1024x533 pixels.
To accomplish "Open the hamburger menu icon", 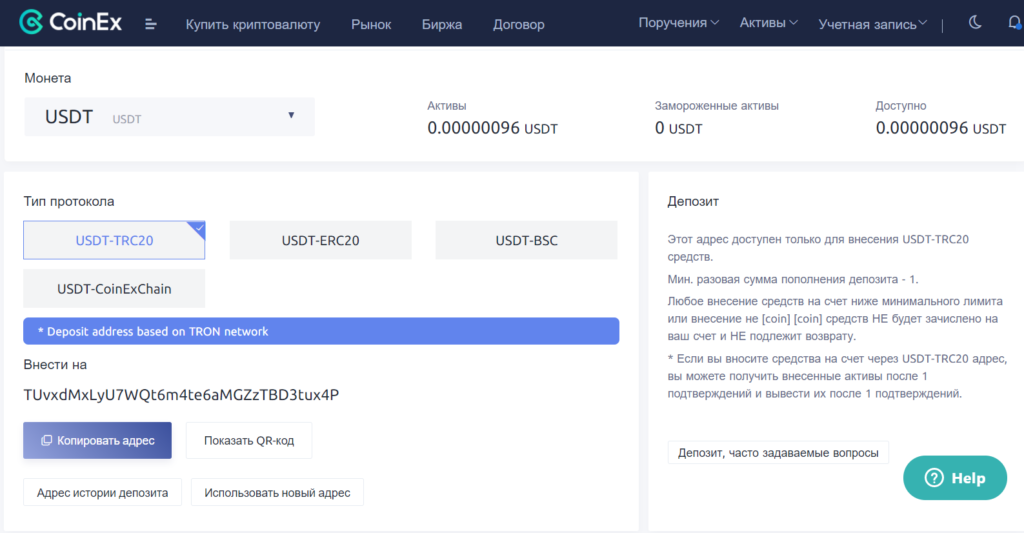I will [x=151, y=24].
